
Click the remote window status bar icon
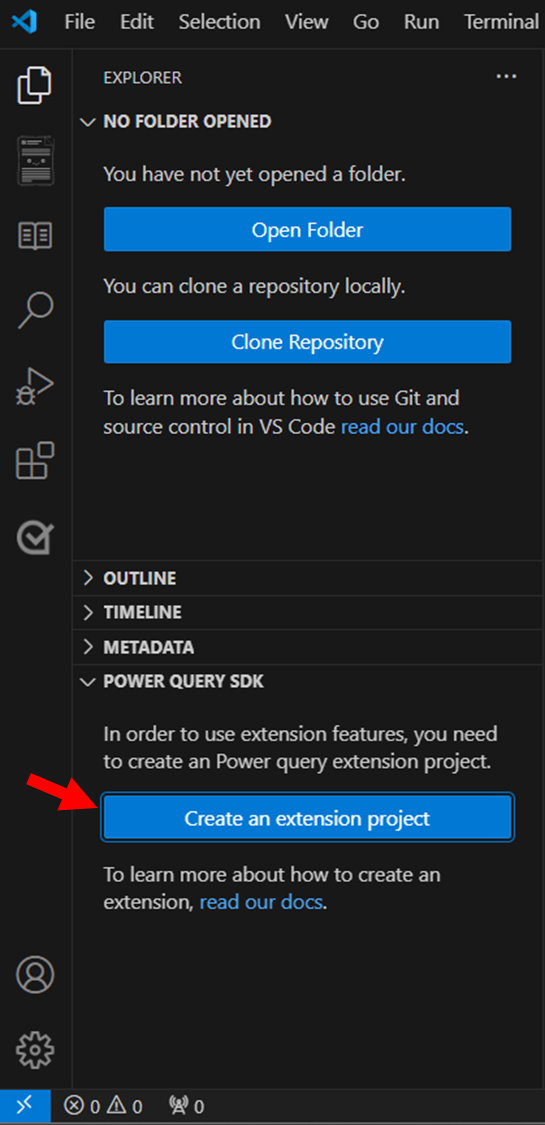25,1106
